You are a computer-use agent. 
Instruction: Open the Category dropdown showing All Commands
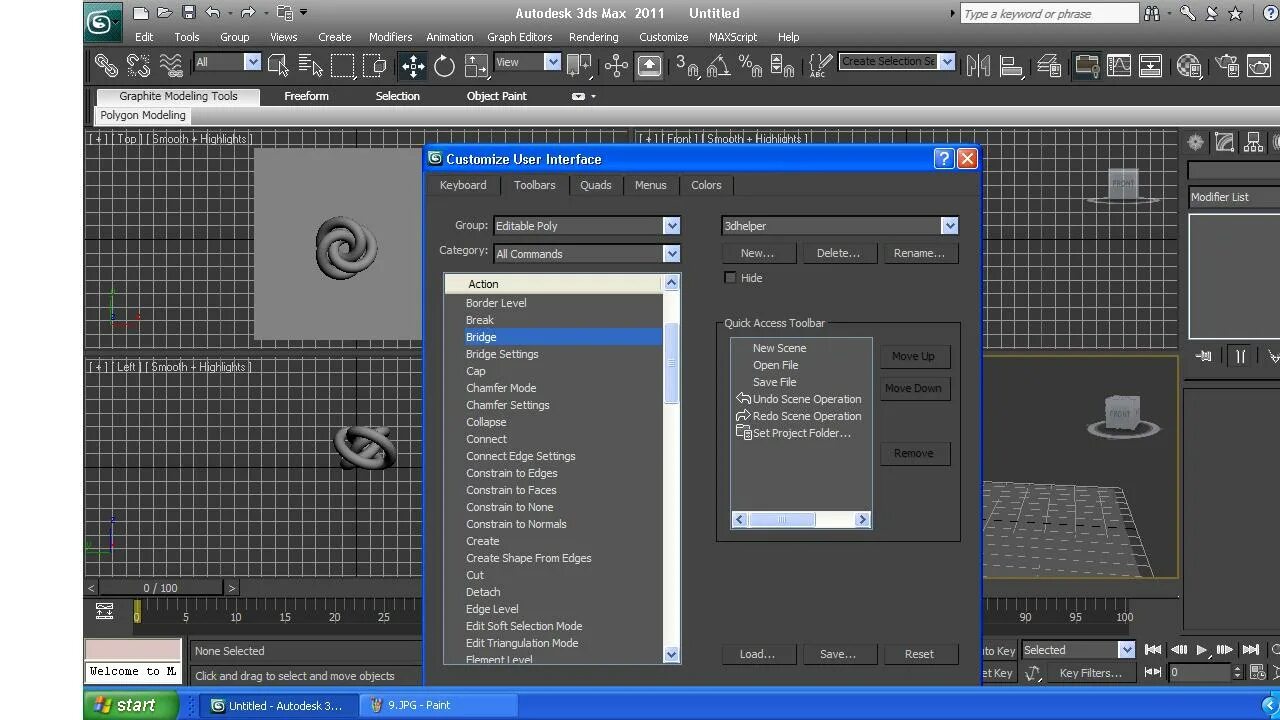tap(586, 254)
